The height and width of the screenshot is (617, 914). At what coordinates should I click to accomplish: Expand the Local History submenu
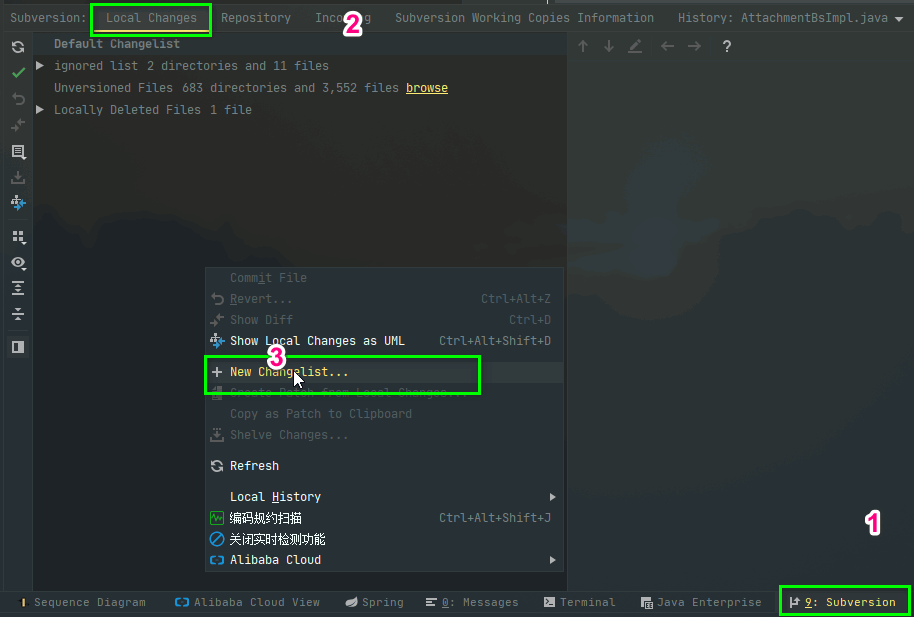[x=384, y=497]
